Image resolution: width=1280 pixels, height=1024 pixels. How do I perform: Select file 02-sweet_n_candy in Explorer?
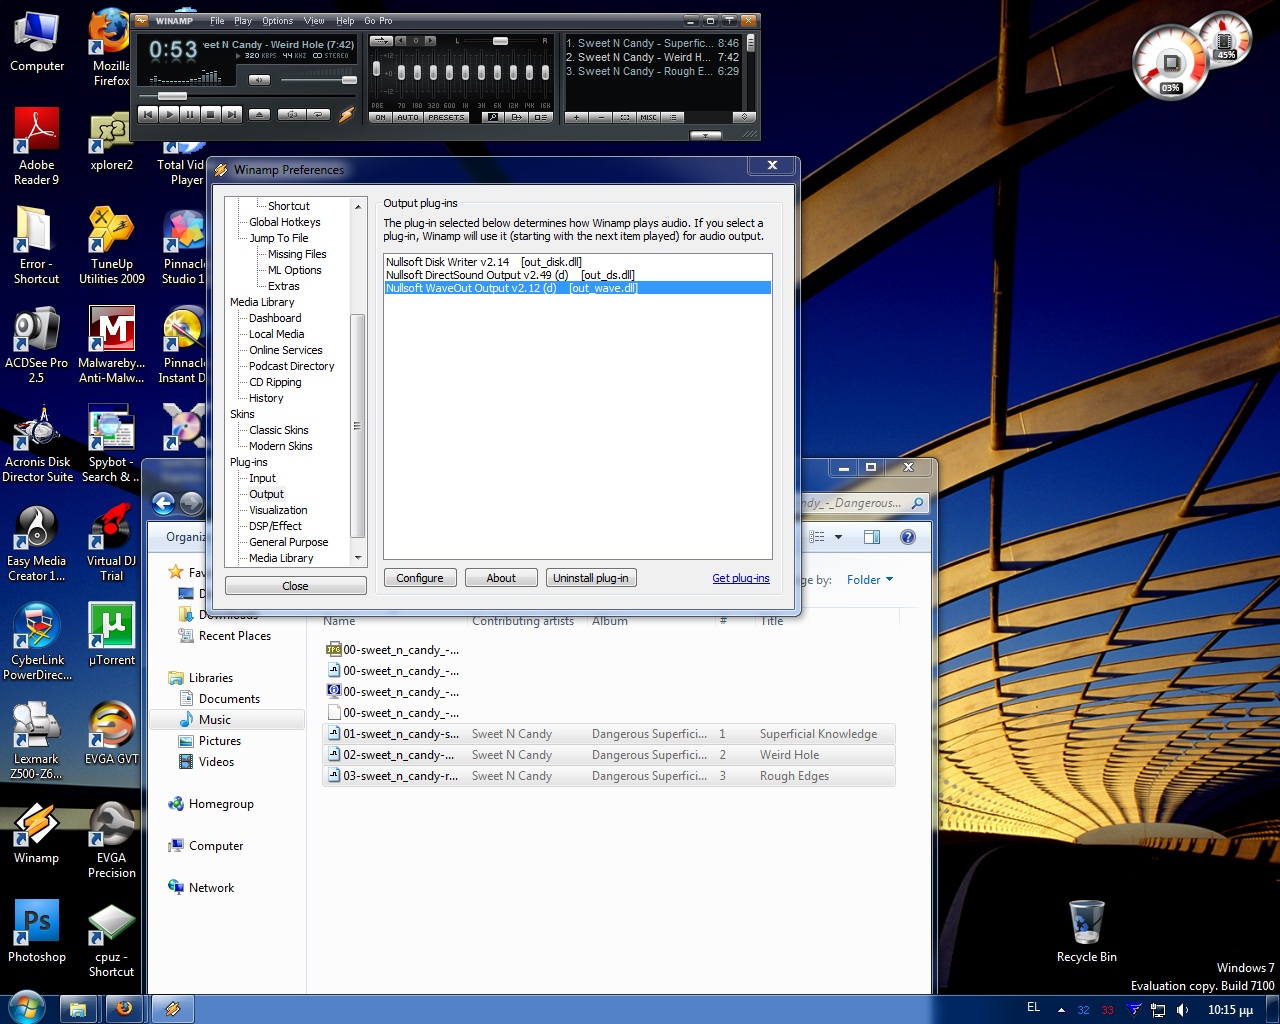[x=609, y=755]
